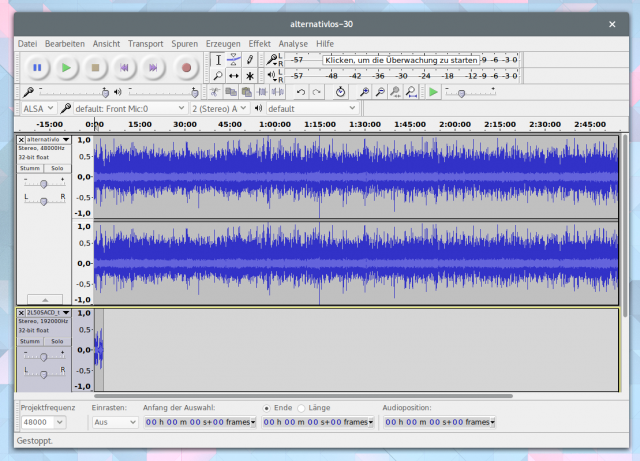Click the Fit Project zoom icon
Screen dimensions: 640x461
click(411, 92)
